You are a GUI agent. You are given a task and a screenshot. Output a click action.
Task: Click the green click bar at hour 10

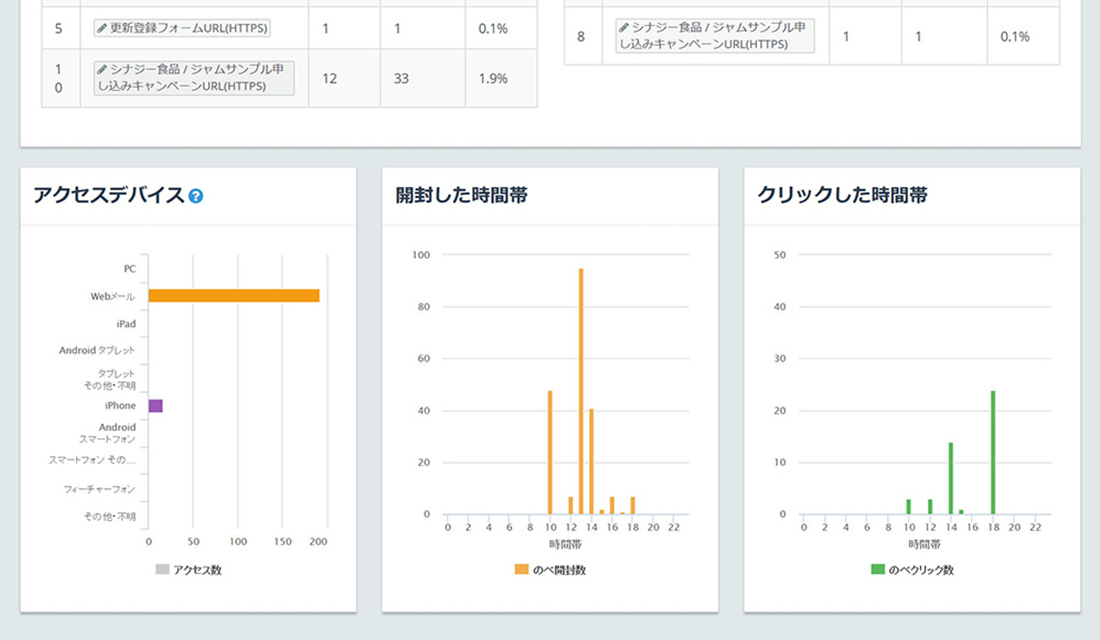click(909, 507)
